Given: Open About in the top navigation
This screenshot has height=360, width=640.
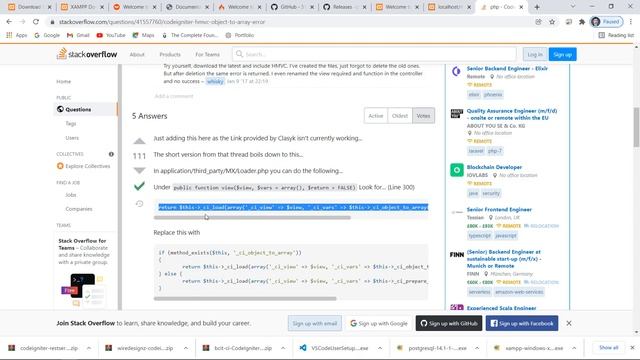Looking at the screenshot, I should 137,54.
